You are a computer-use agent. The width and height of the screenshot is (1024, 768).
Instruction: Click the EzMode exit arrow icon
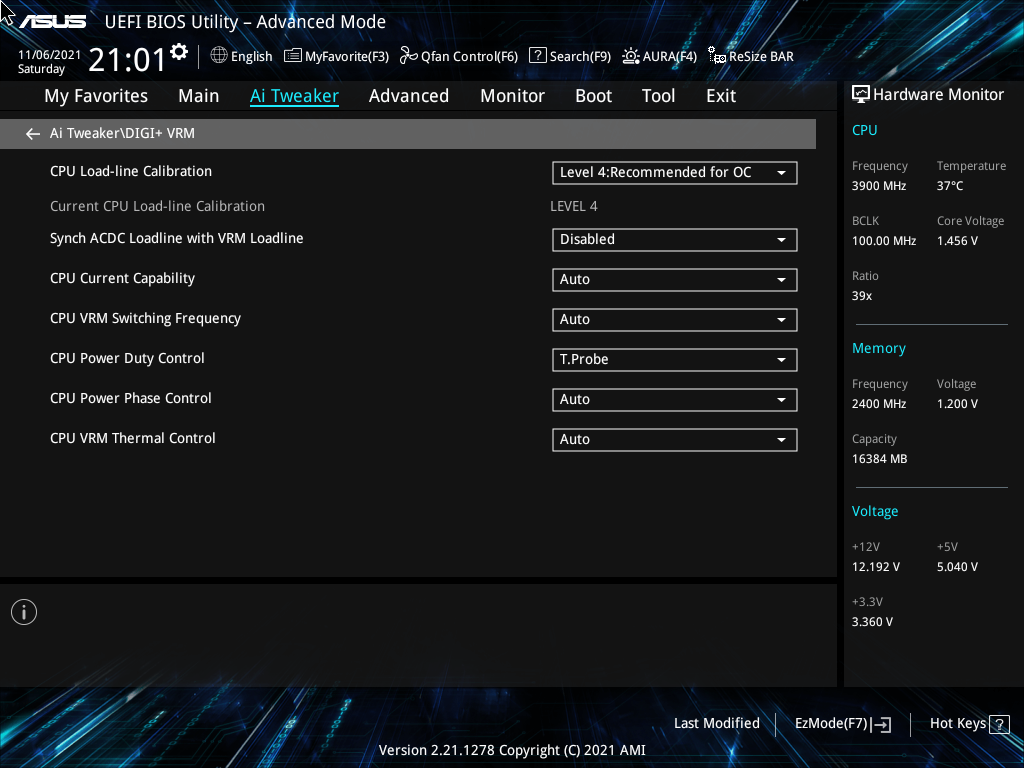tap(881, 724)
